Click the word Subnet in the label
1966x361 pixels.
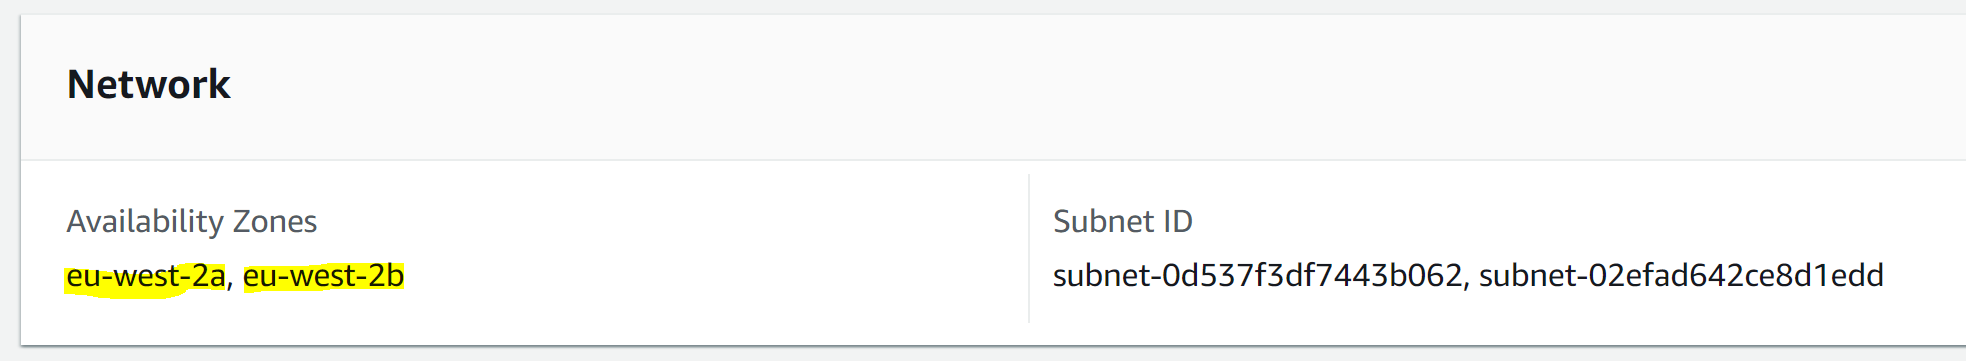click(x=1103, y=221)
